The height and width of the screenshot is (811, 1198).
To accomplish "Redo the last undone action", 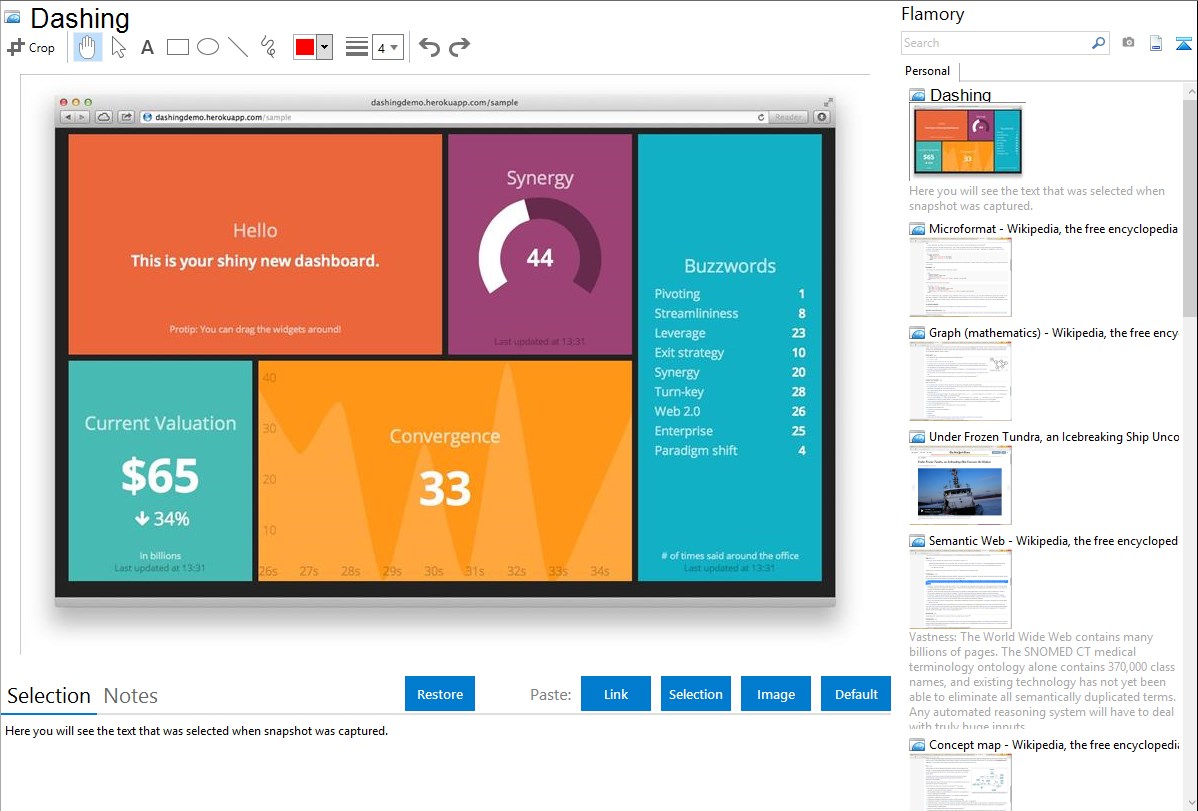I will (x=459, y=47).
